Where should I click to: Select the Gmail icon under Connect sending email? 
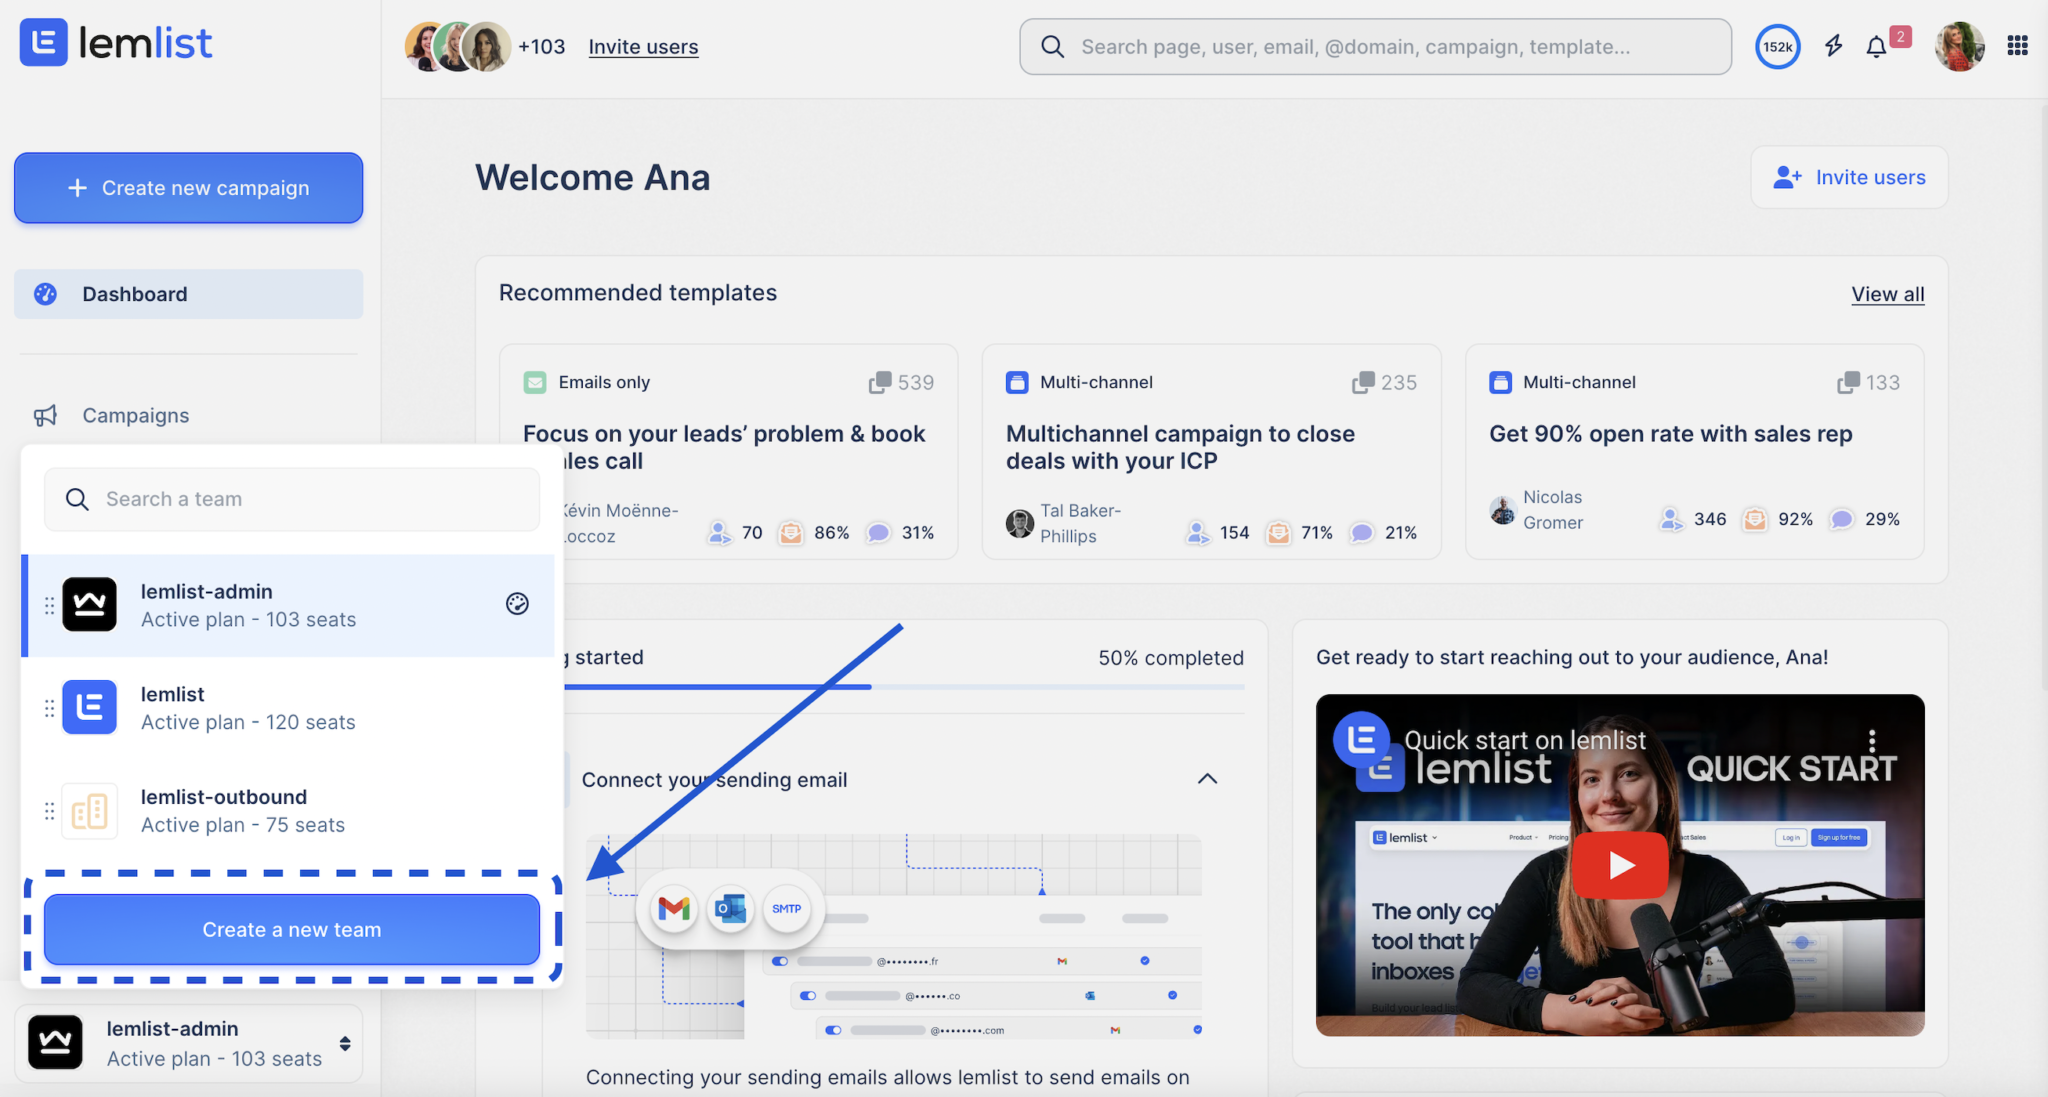(673, 909)
